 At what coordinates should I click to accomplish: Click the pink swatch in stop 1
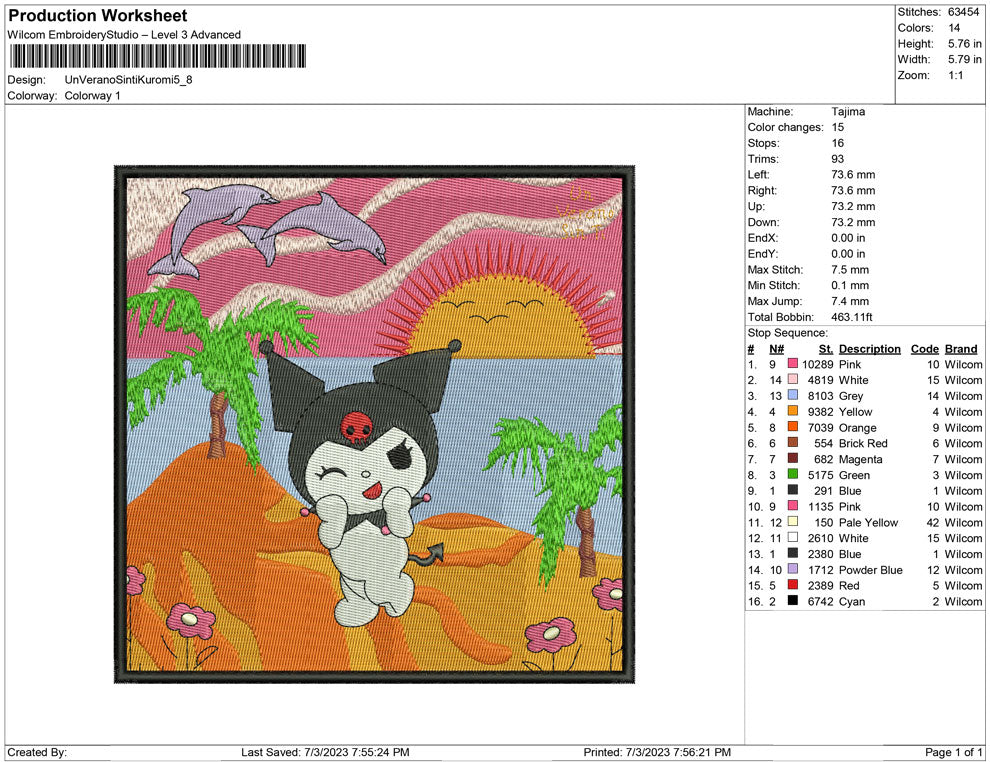coord(792,364)
